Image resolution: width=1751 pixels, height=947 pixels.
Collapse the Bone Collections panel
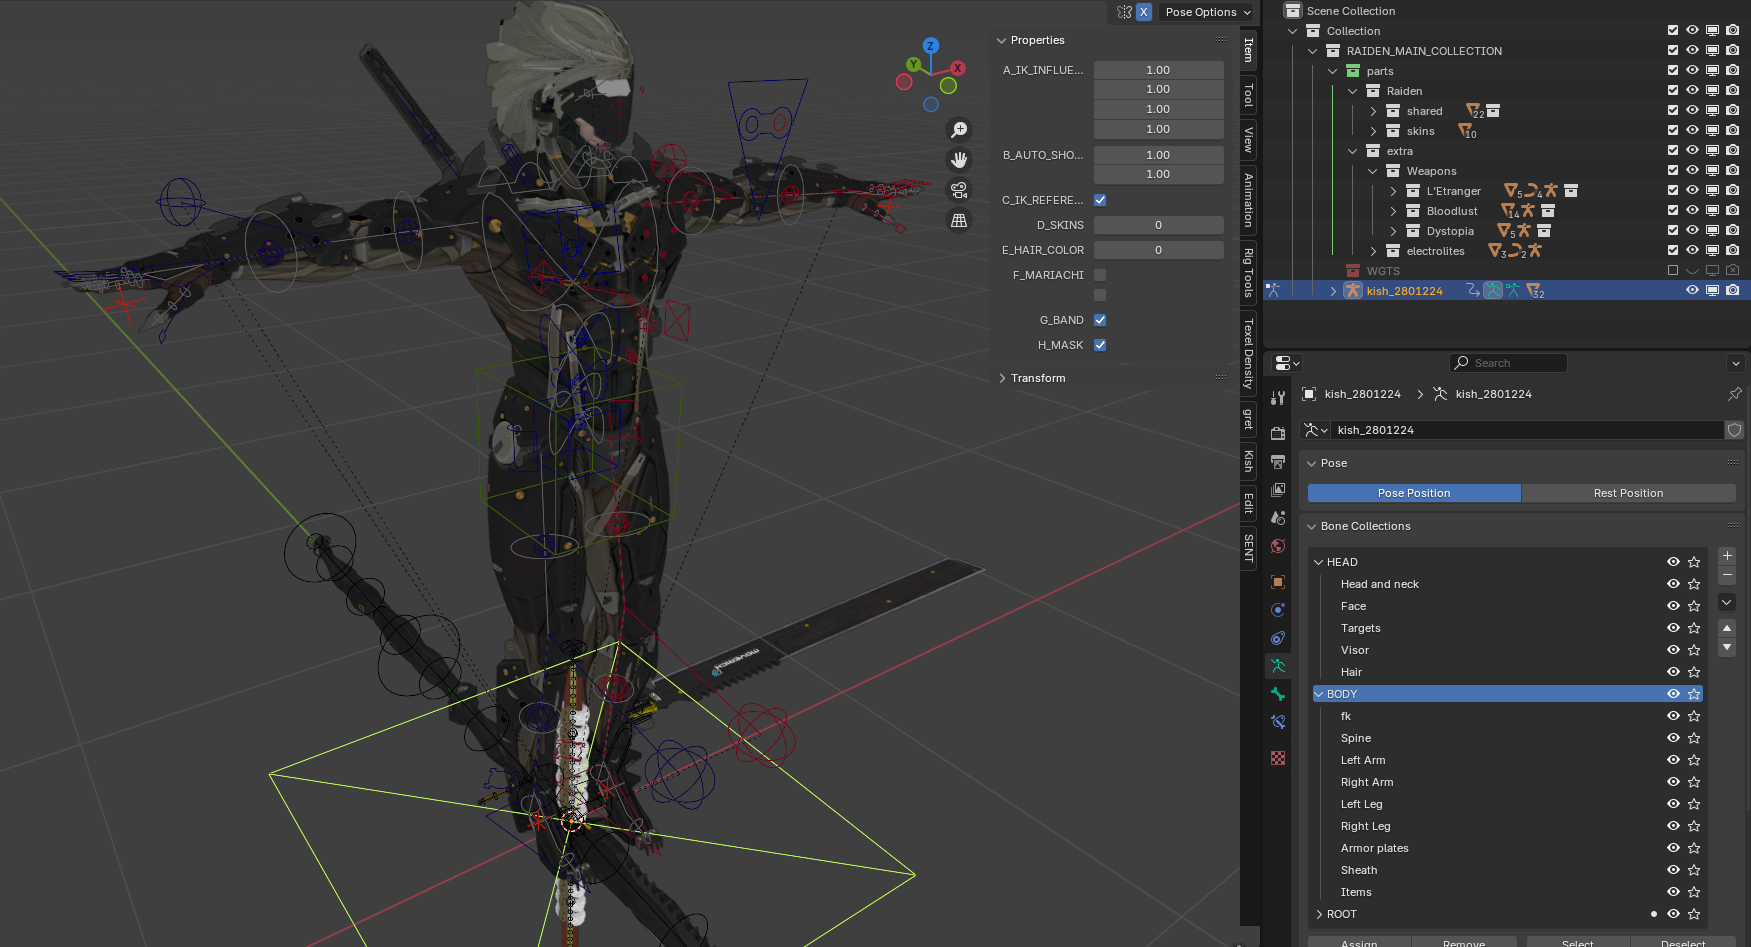click(x=1312, y=526)
